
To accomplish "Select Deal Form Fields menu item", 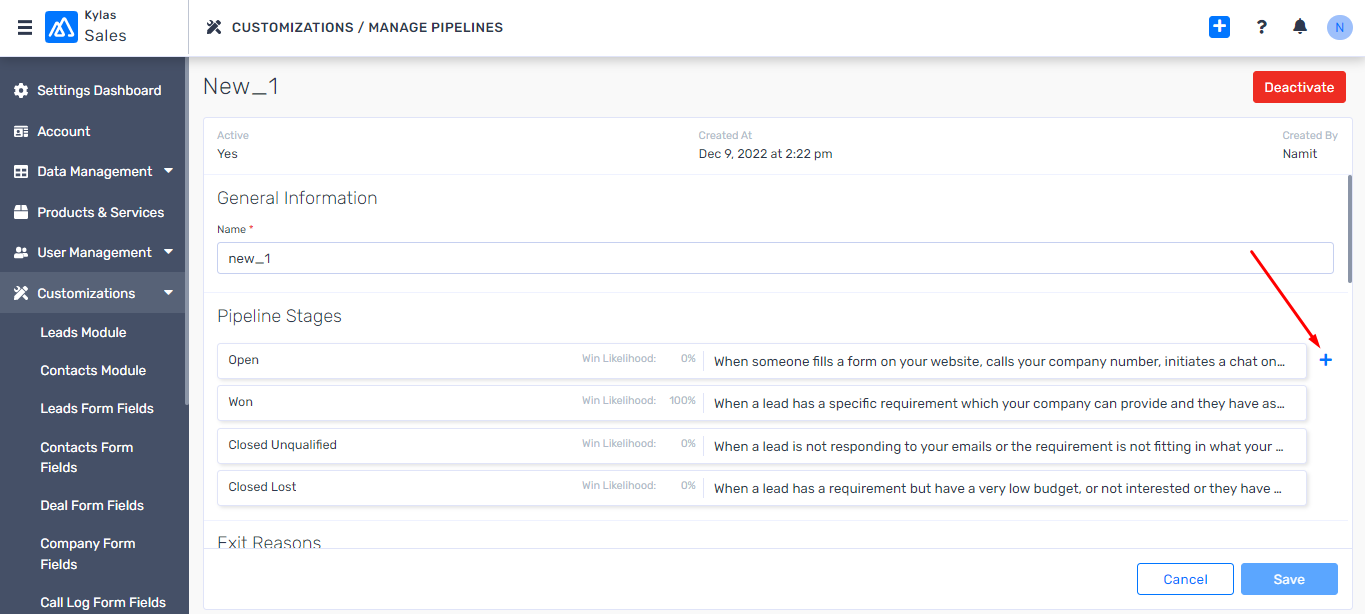I will (x=92, y=505).
